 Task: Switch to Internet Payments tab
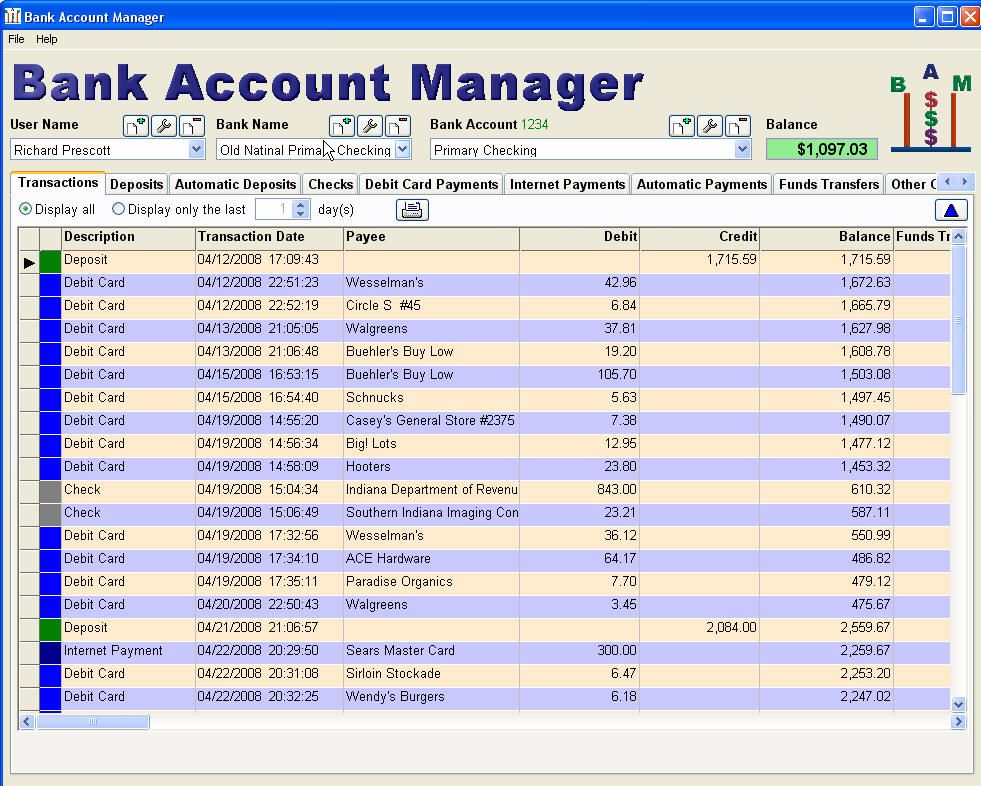coord(567,185)
